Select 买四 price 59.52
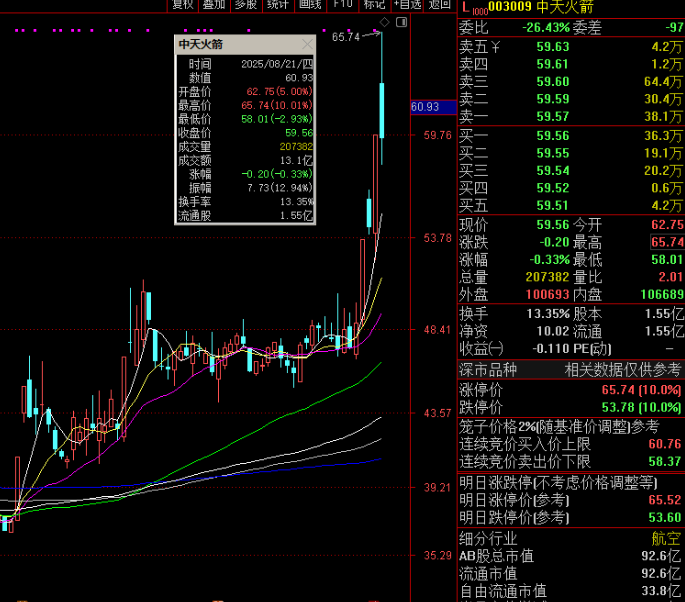The height and width of the screenshot is (602, 685). coord(553,188)
